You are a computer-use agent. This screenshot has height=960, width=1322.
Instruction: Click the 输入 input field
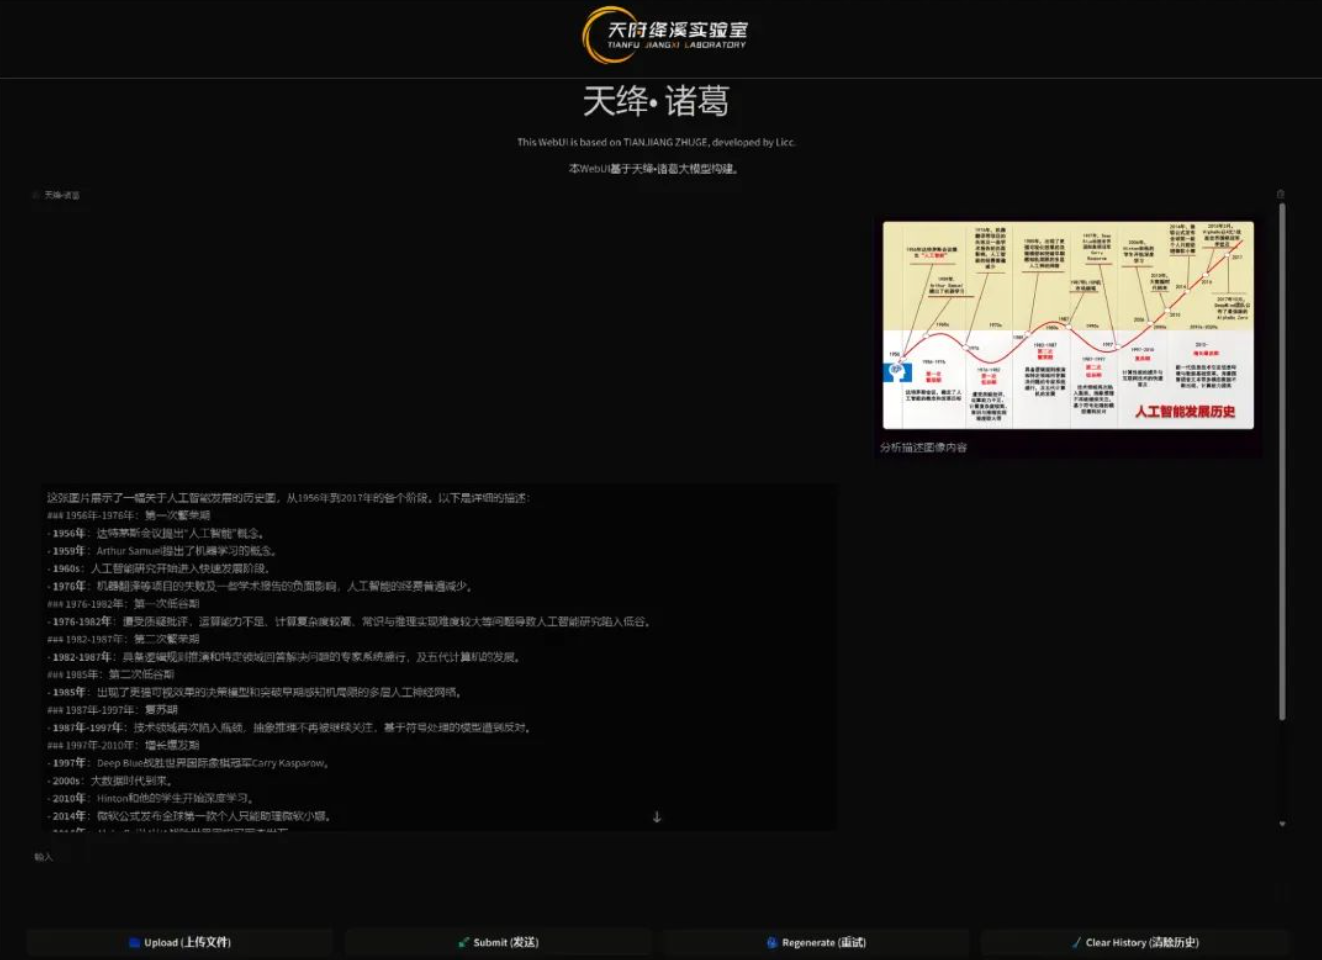tap(400, 856)
